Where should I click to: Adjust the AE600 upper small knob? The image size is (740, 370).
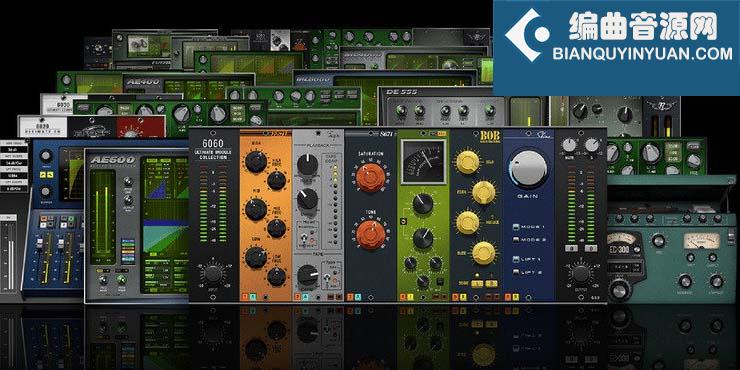(x=127, y=181)
